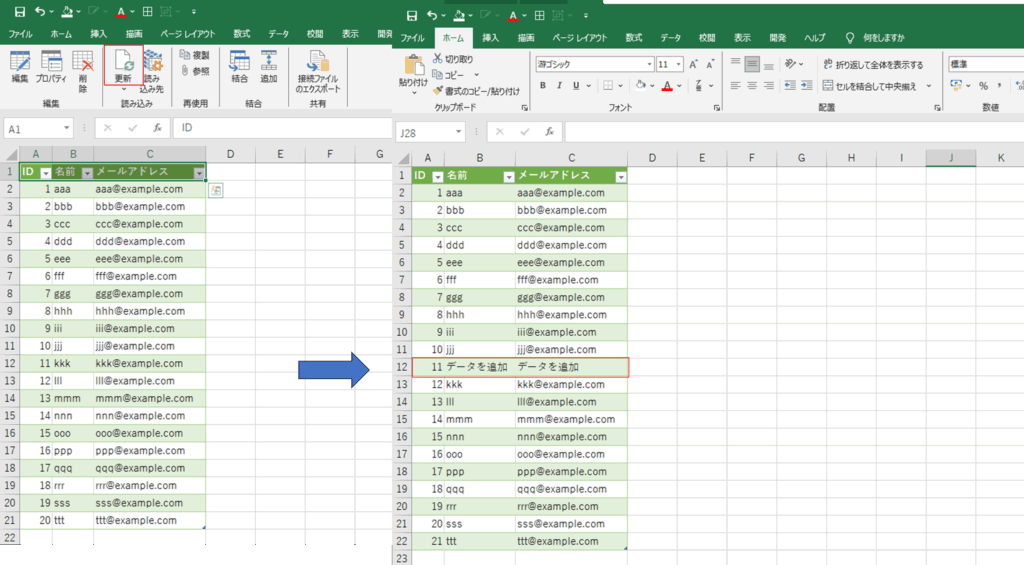
Task: Click 結合 (Merge) queries icon in left window
Action: tap(240, 67)
